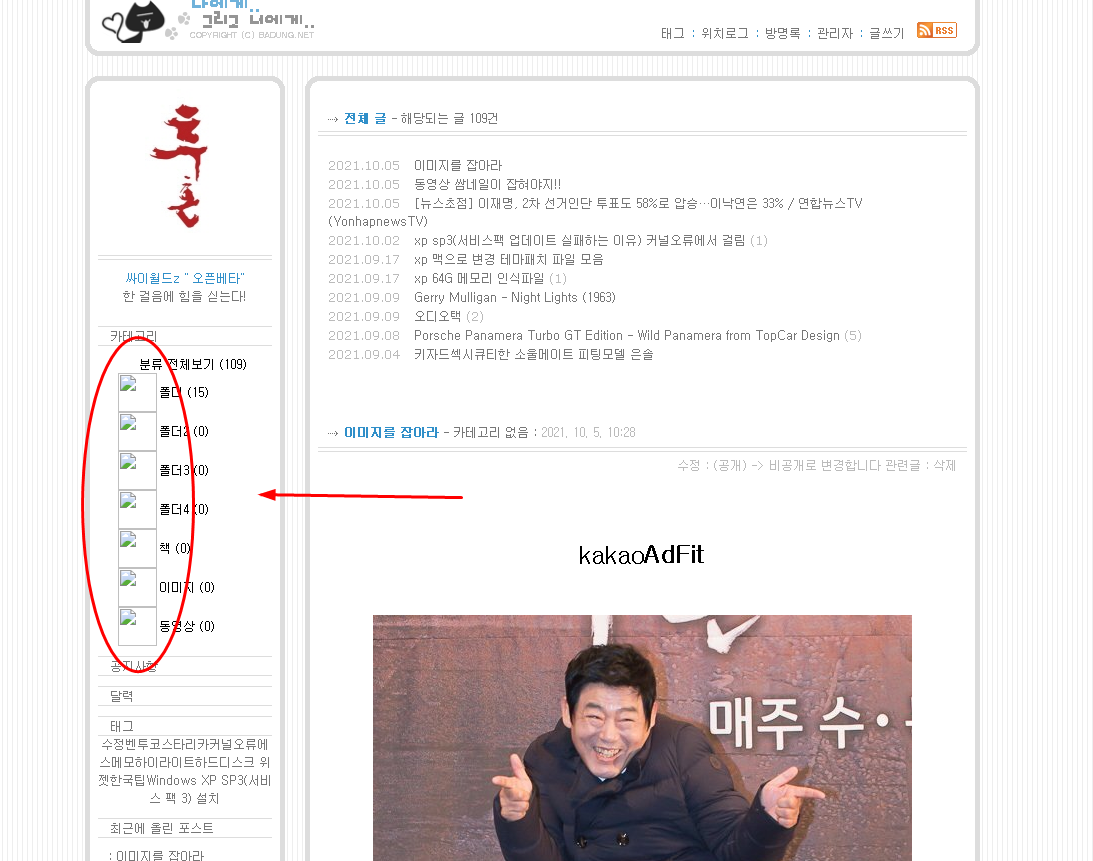Open the 동영상 (0) category

point(187,627)
